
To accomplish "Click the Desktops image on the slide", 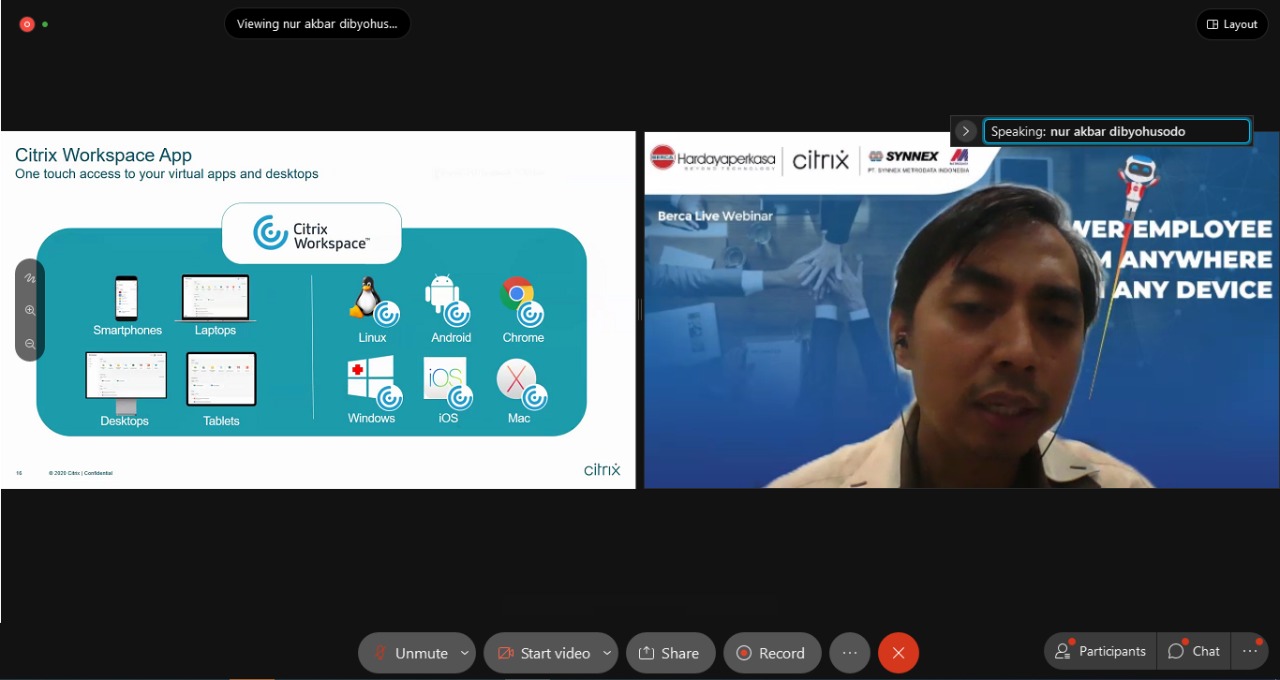I will pos(126,382).
